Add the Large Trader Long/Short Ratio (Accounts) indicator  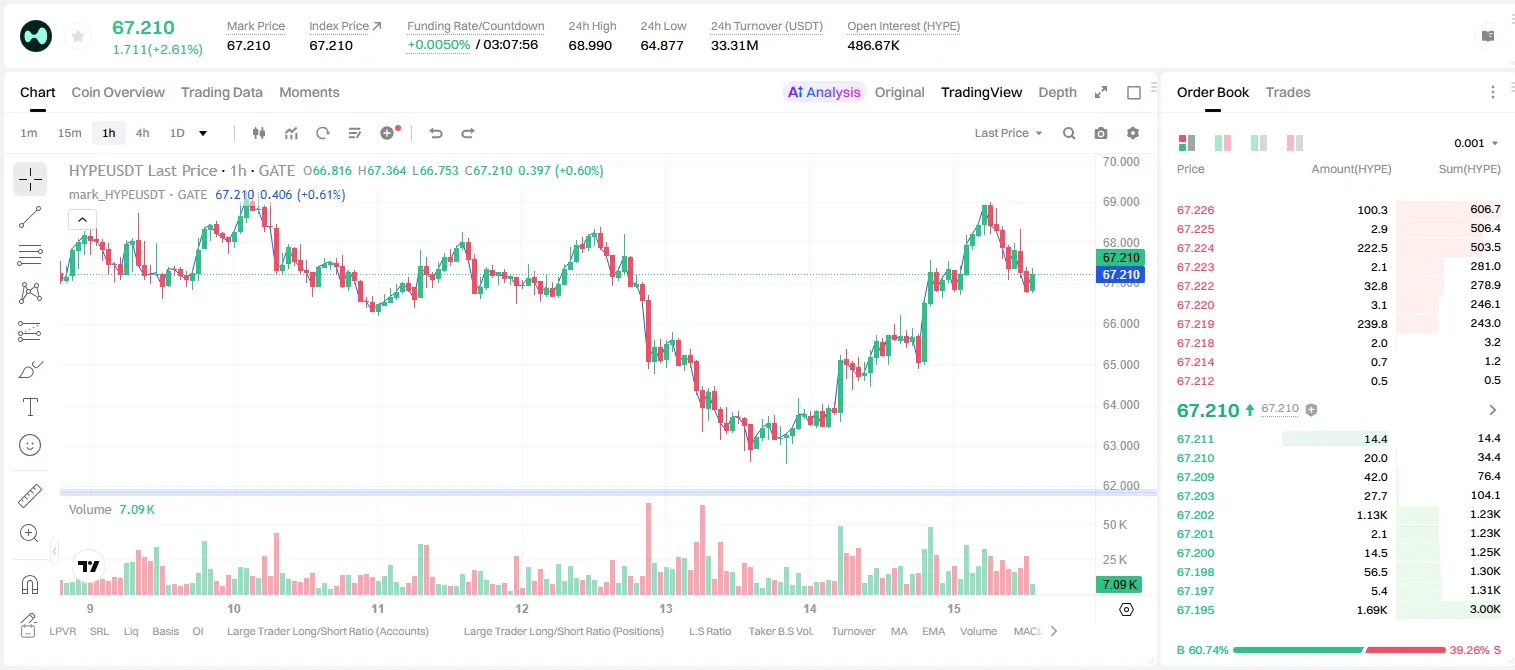pos(328,631)
